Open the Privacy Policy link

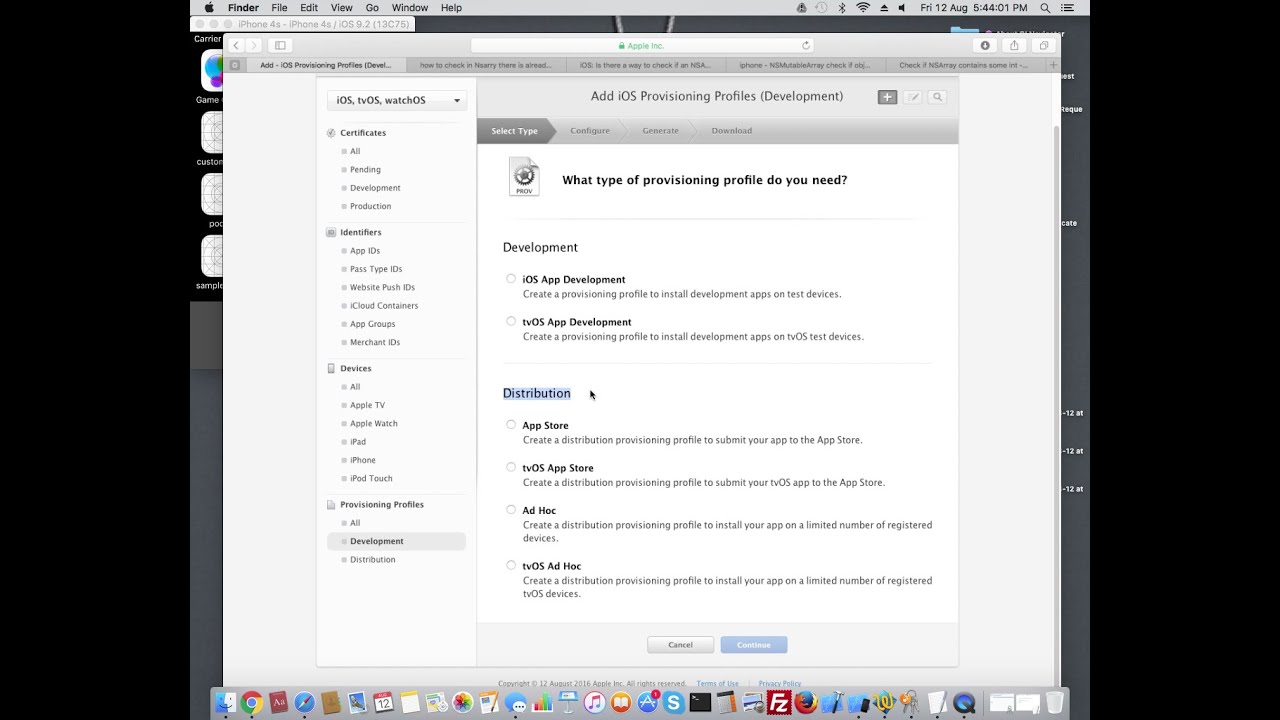tap(780, 684)
